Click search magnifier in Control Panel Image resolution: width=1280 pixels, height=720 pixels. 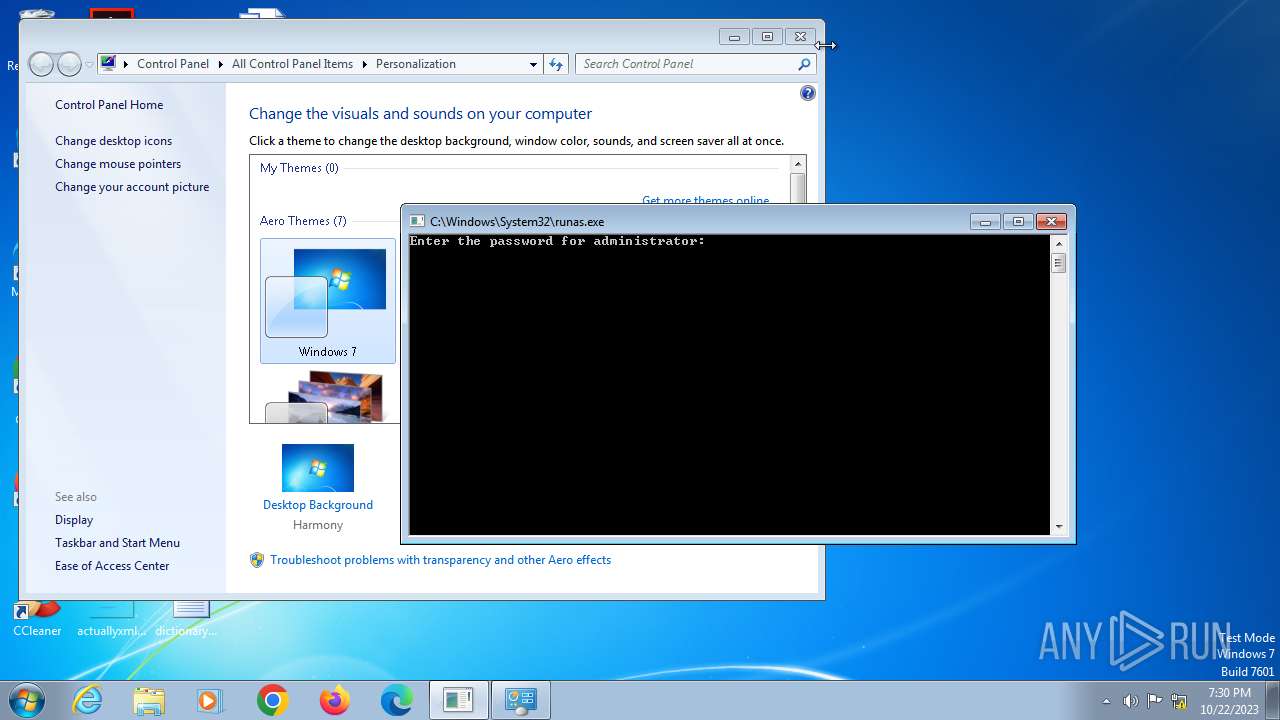click(x=804, y=64)
